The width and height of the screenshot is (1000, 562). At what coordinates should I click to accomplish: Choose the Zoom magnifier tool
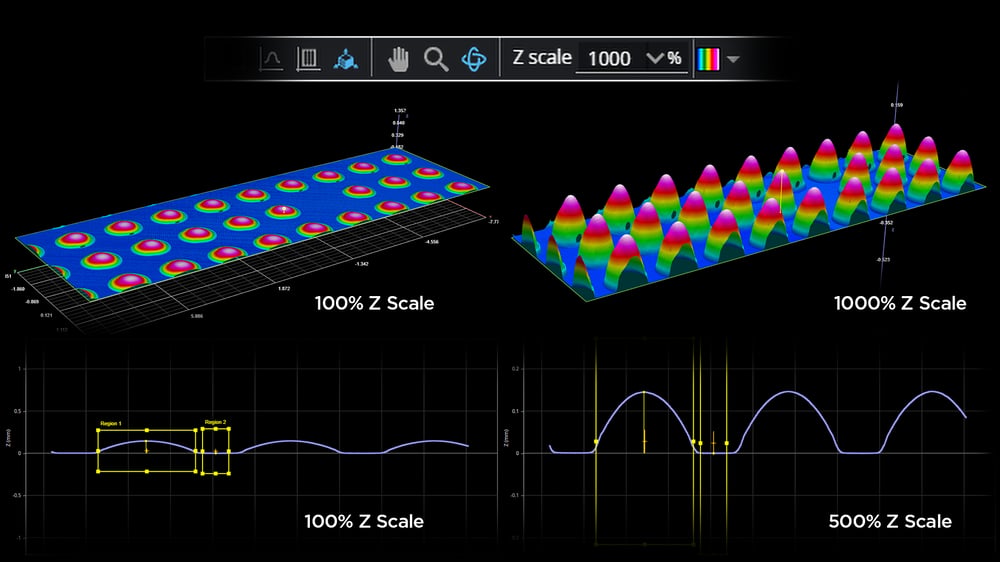(x=436, y=59)
